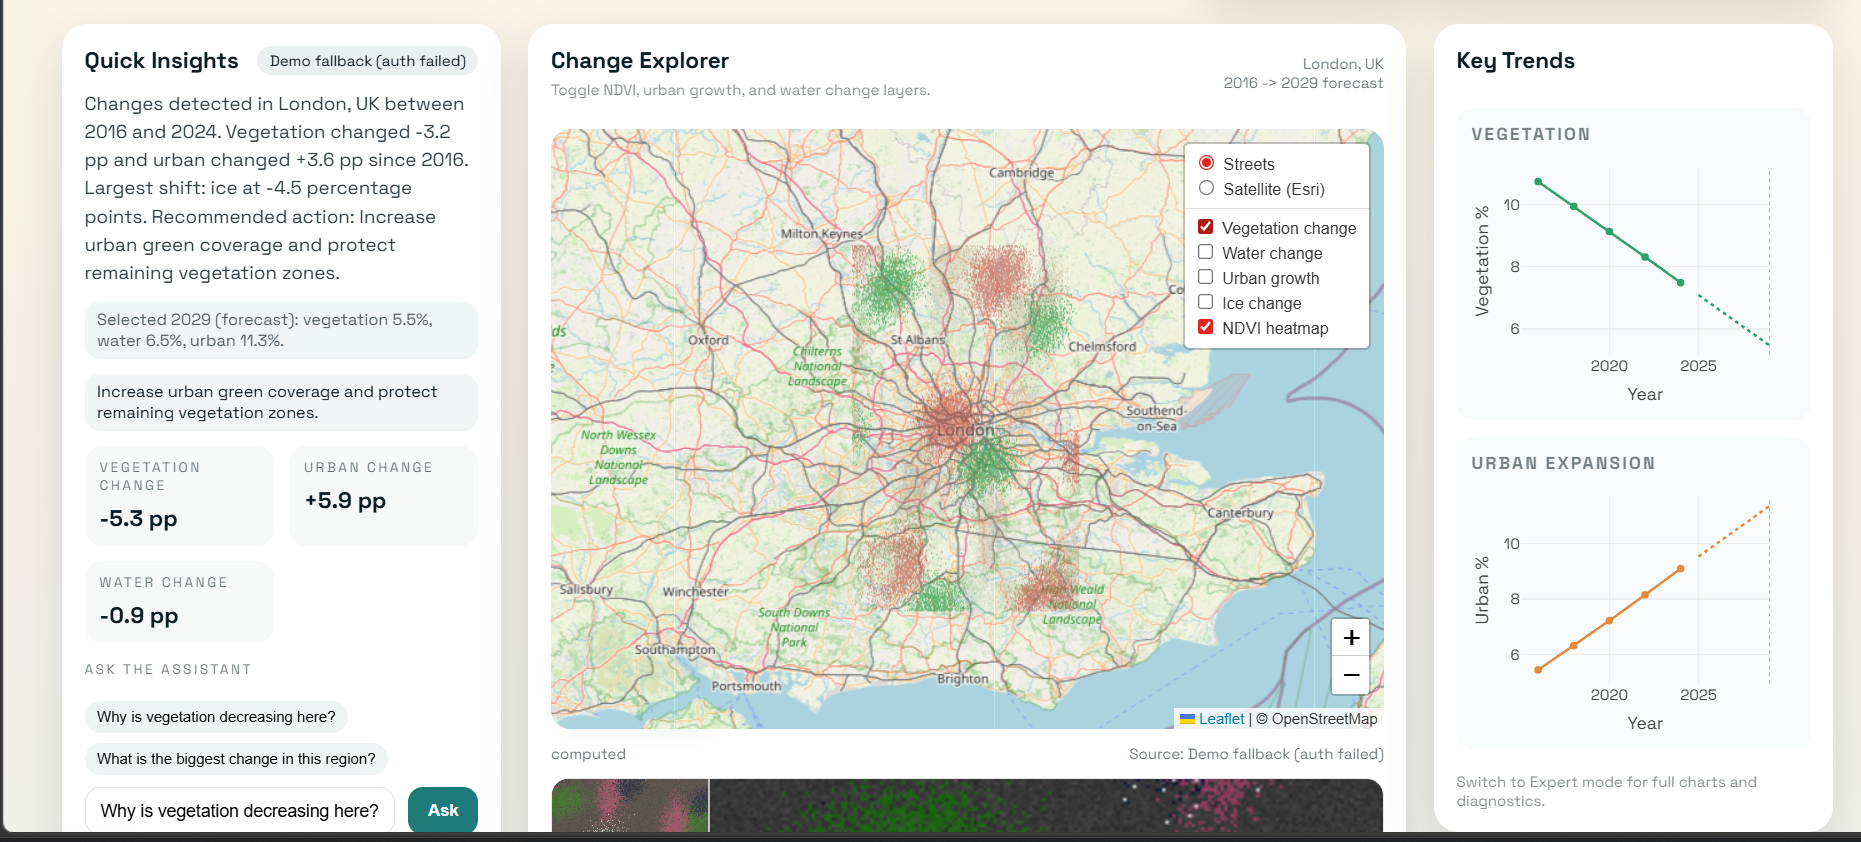Select the '2016 -> 2029 forecast' text

(1303, 83)
